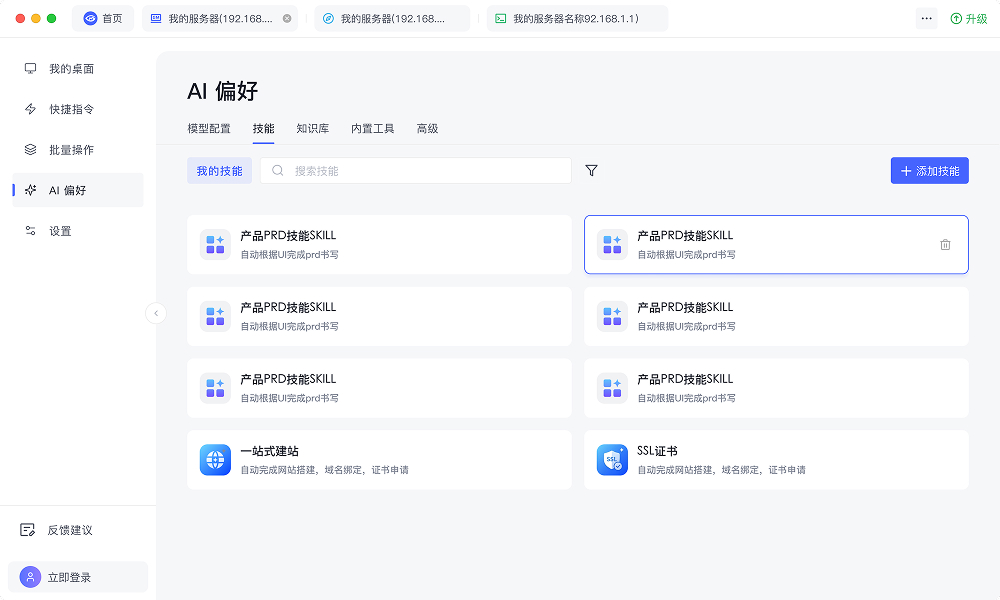This screenshot has width=1000, height=600.
Task: Open the funnel filter icon
Action: pyautogui.click(x=591, y=170)
